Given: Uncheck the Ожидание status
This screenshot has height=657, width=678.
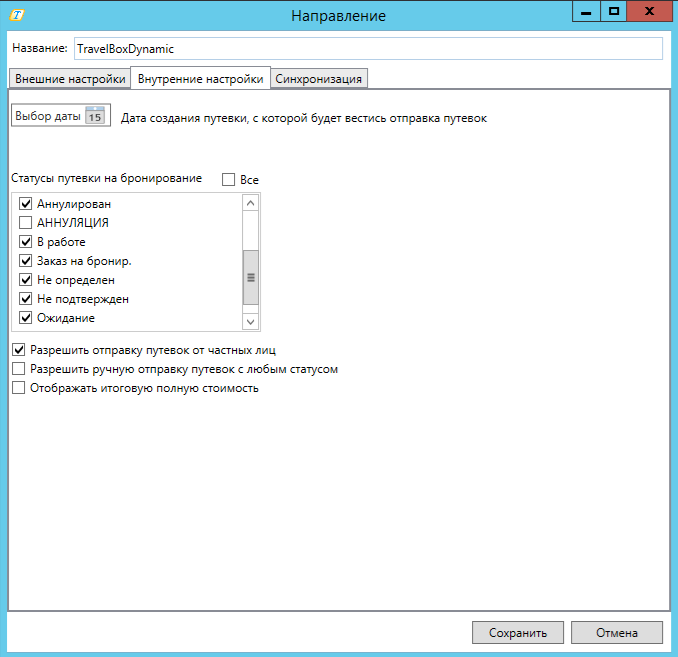Looking at the screenshot, I should pyautogui.click(x=26, y=318).
